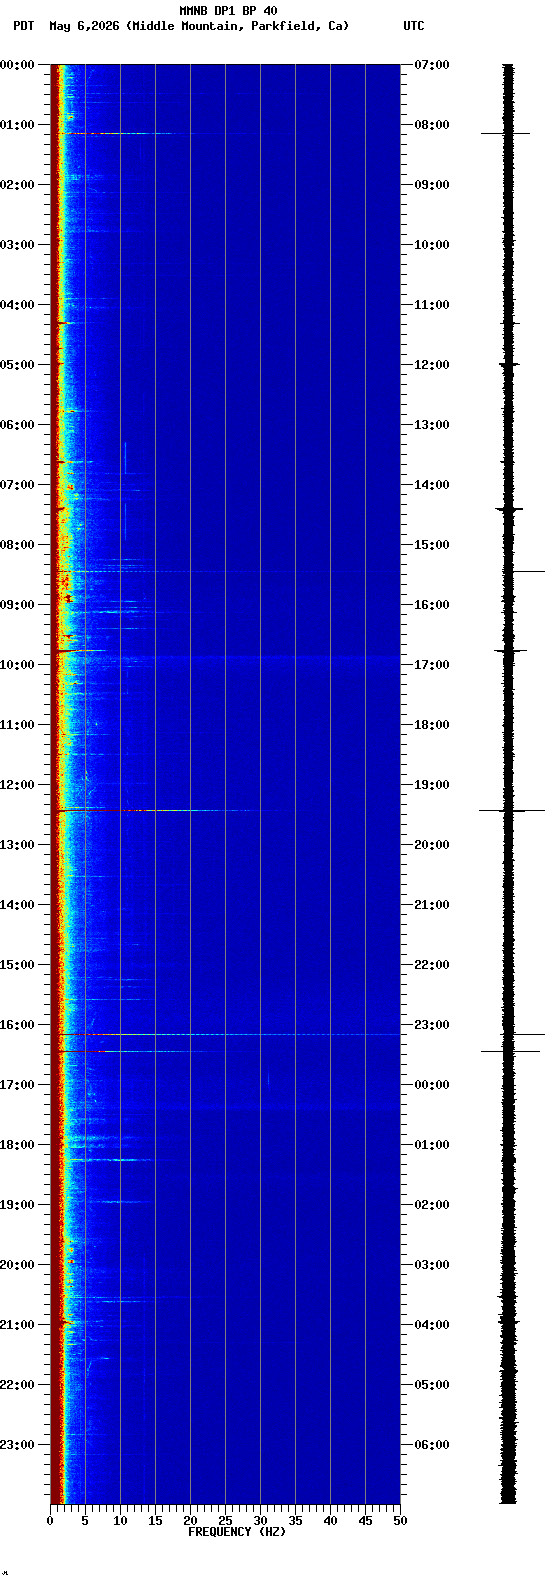Screen dimensions: 552x1584
Task: Click the 0 Hz frequency tick label
Action: pyautogui.click(x=50, y=1521)
